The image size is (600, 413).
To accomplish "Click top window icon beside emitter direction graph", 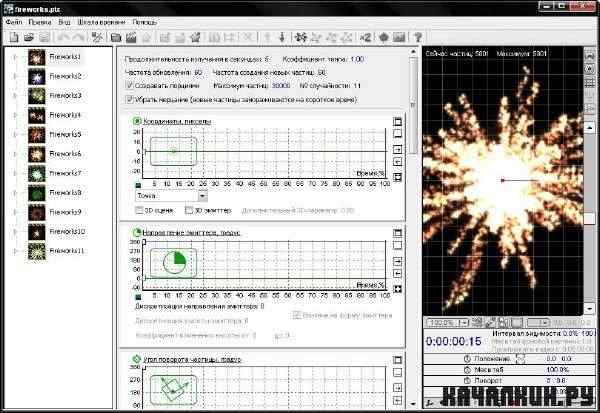I will pyautogui.click(x=398, y=233).
